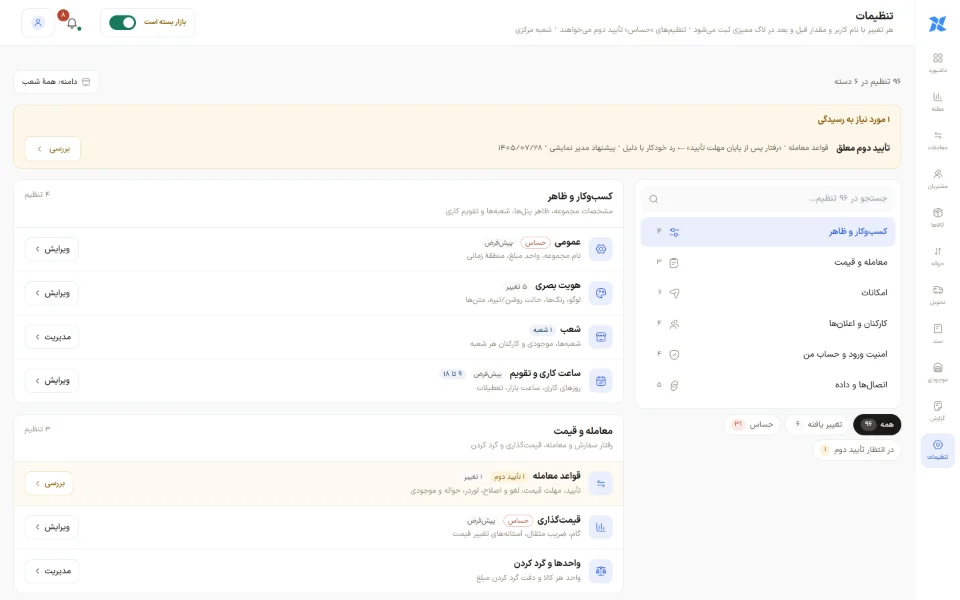Click ویرایش button for هویت بصری

coord(52,293)
